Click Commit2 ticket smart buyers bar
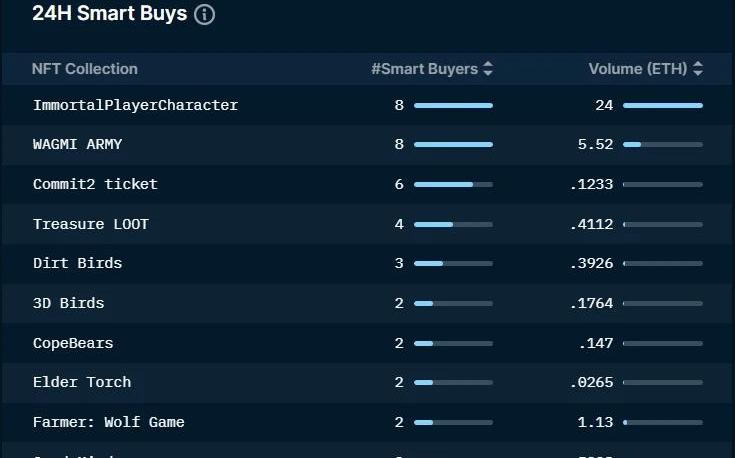This screenshot has height=458, width=735. 453,184
